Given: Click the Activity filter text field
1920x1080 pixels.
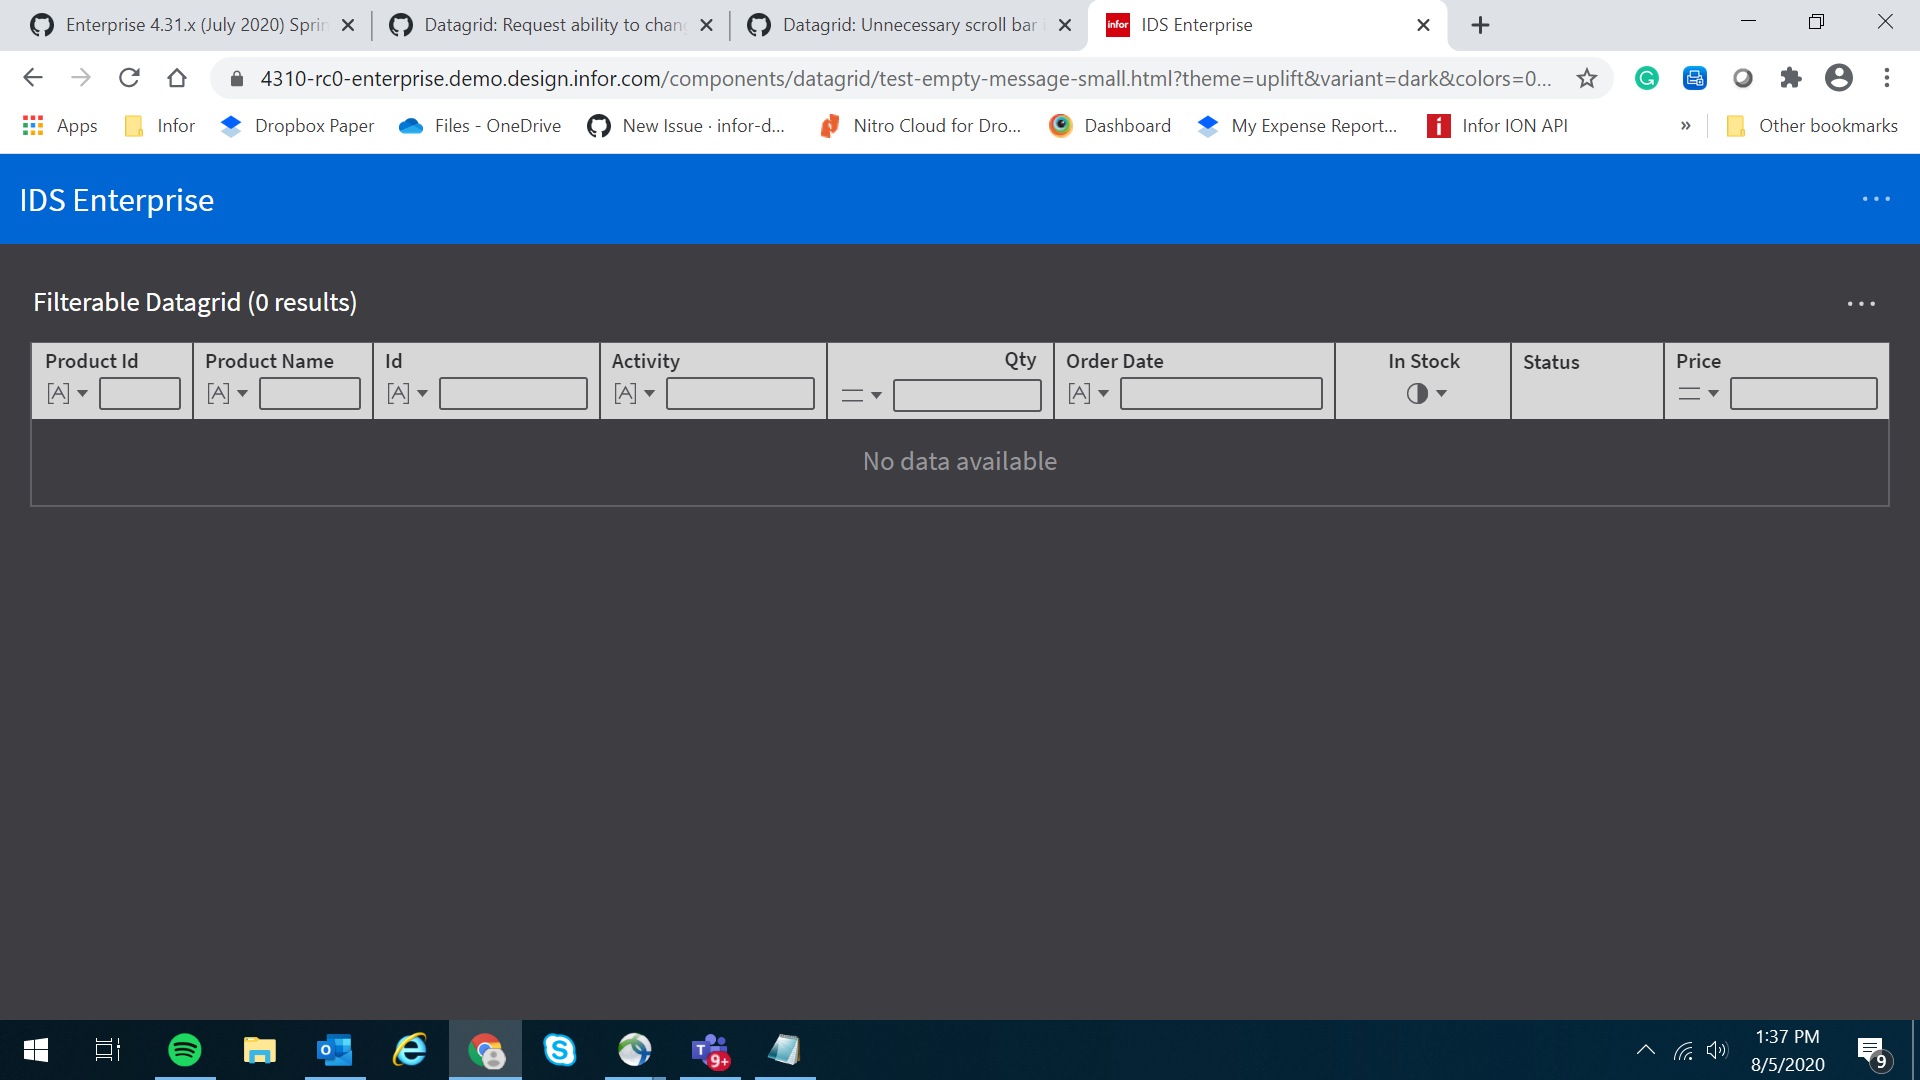Looking at the screenshot, I should pos(740,394).
